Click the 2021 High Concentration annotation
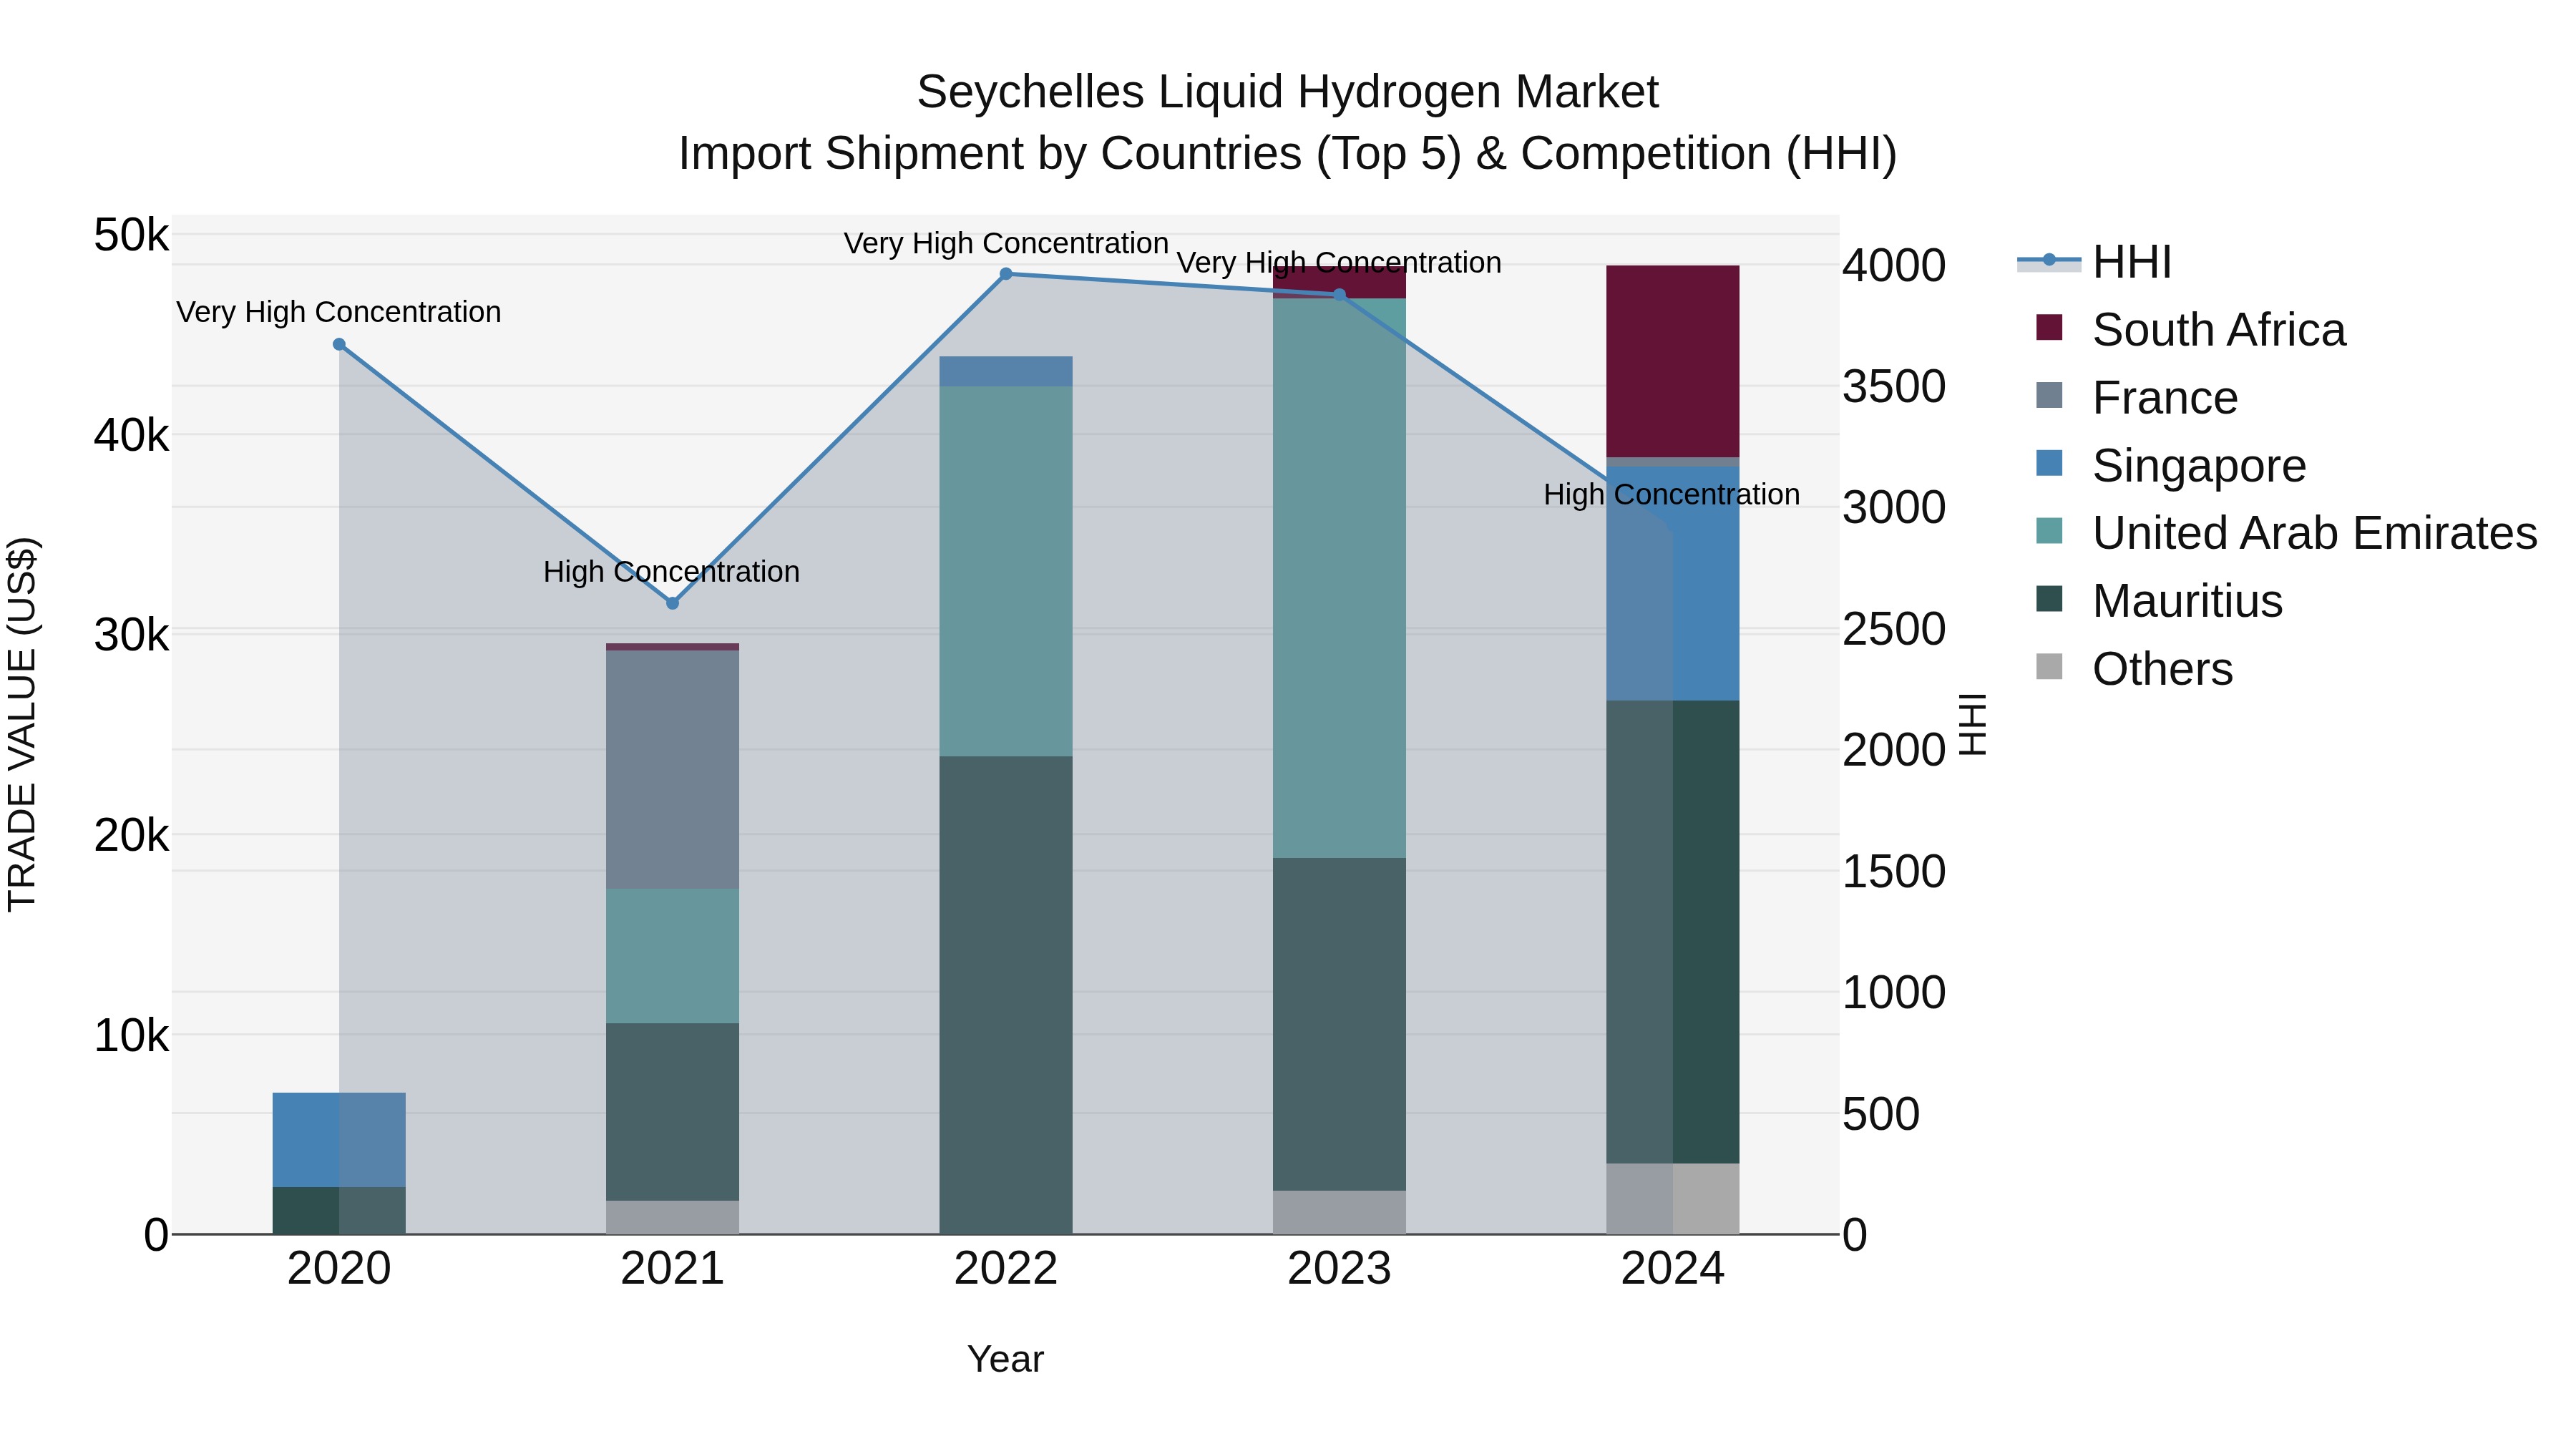This screenshot has height=1449, width=2576. (671, 572)
